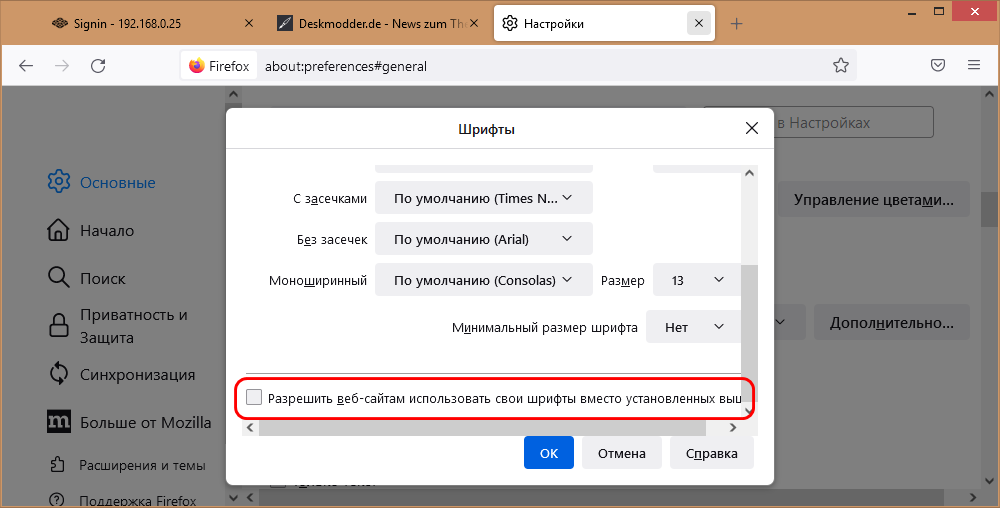Image resolution: width=1000 pixels, height=508 pixels.
Task: Click the back navigation arrow
Action: point(26,66)
